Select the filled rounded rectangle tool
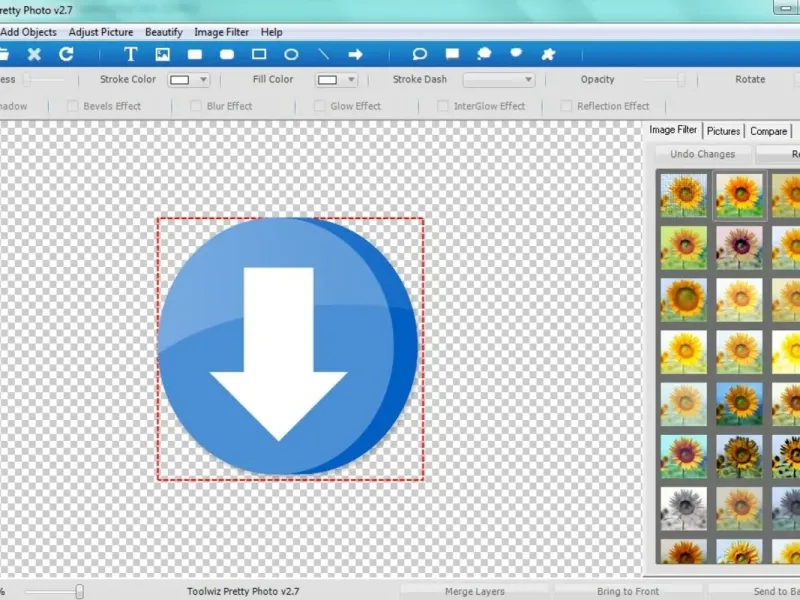800x600 pixels. point(227,54)
